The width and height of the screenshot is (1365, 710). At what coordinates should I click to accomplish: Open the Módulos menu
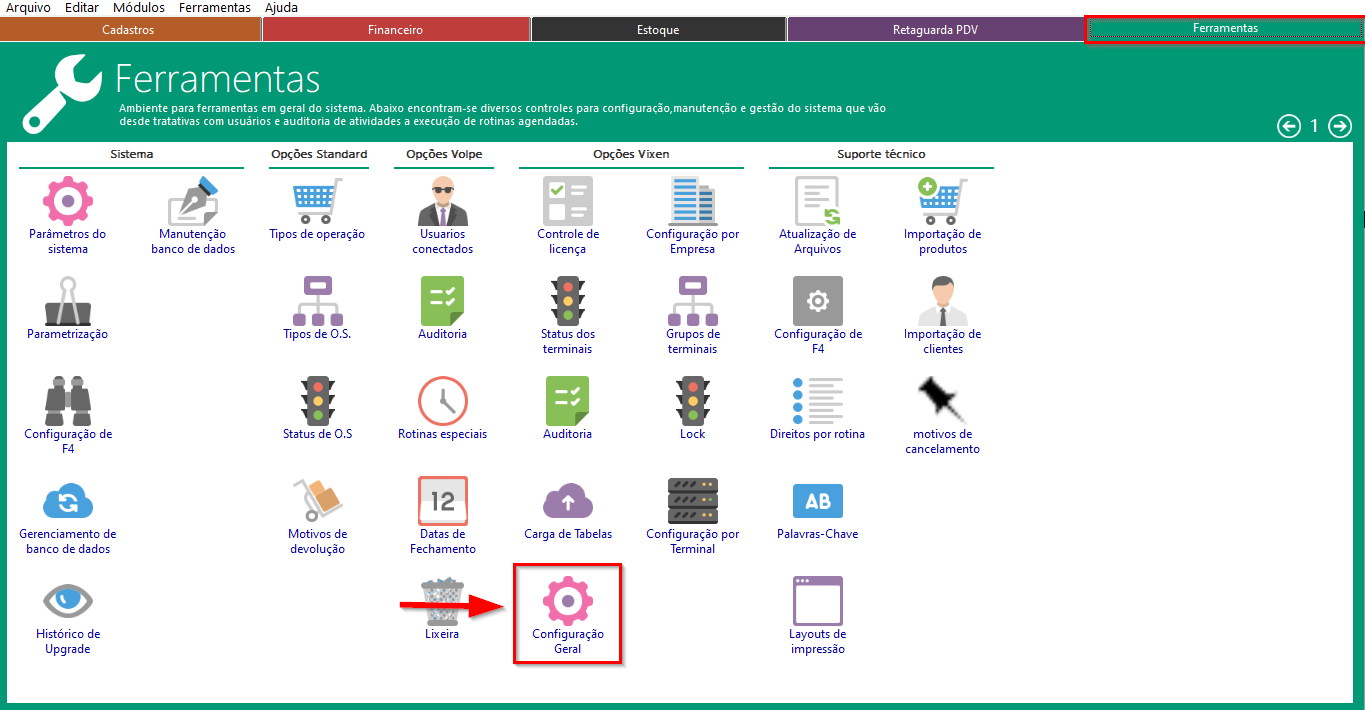tap(139, 8)
